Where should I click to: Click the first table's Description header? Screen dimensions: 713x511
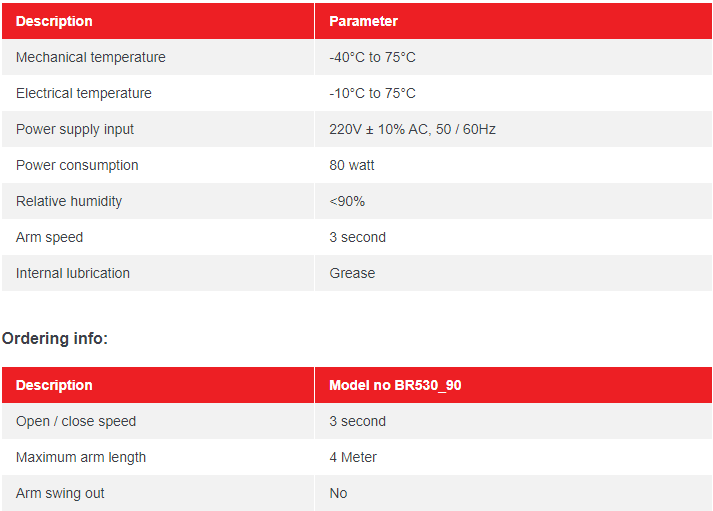coord(54,21)
